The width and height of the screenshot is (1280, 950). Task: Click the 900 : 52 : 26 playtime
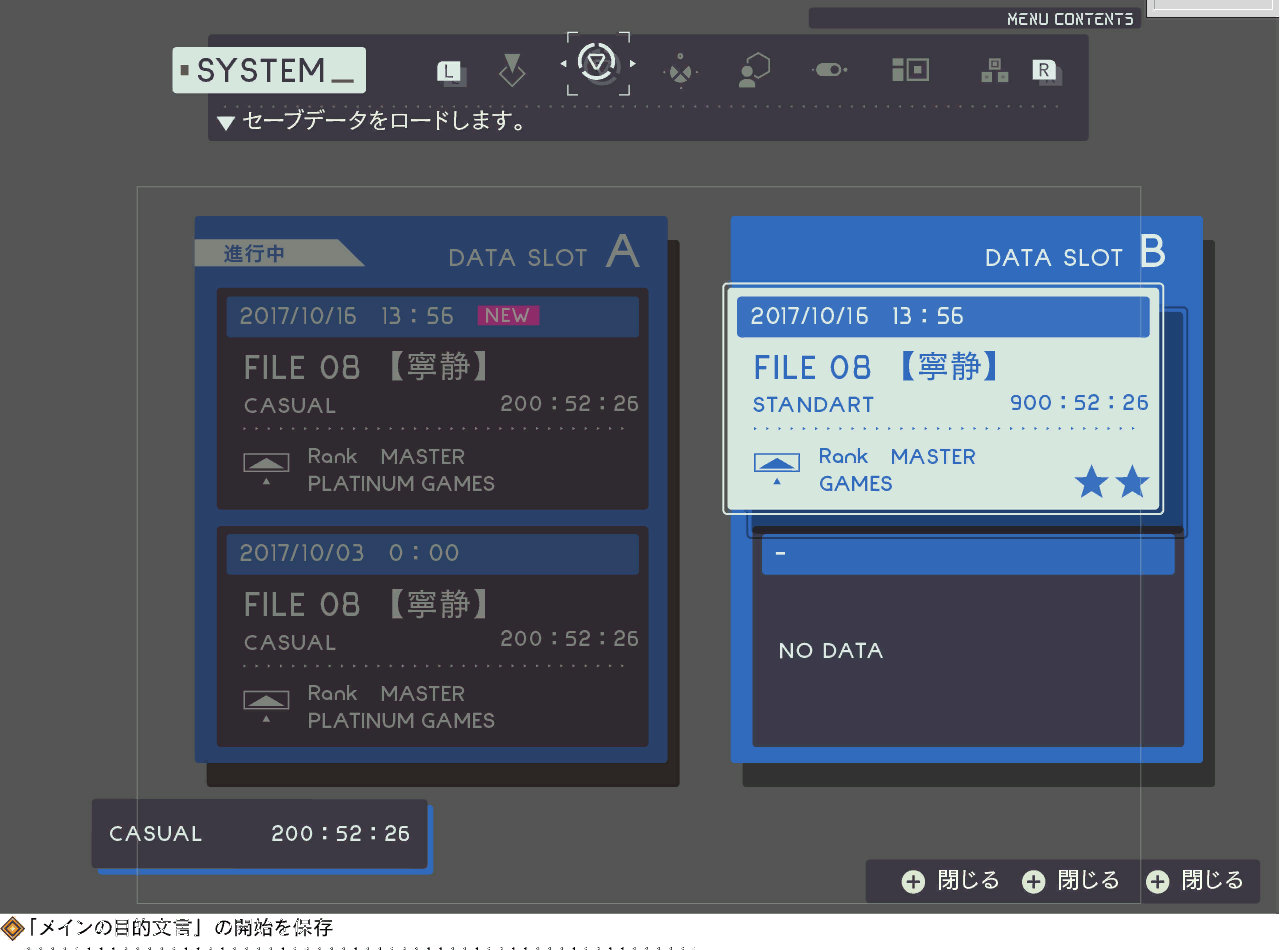pyautogui.click(x=1079, y=403)
